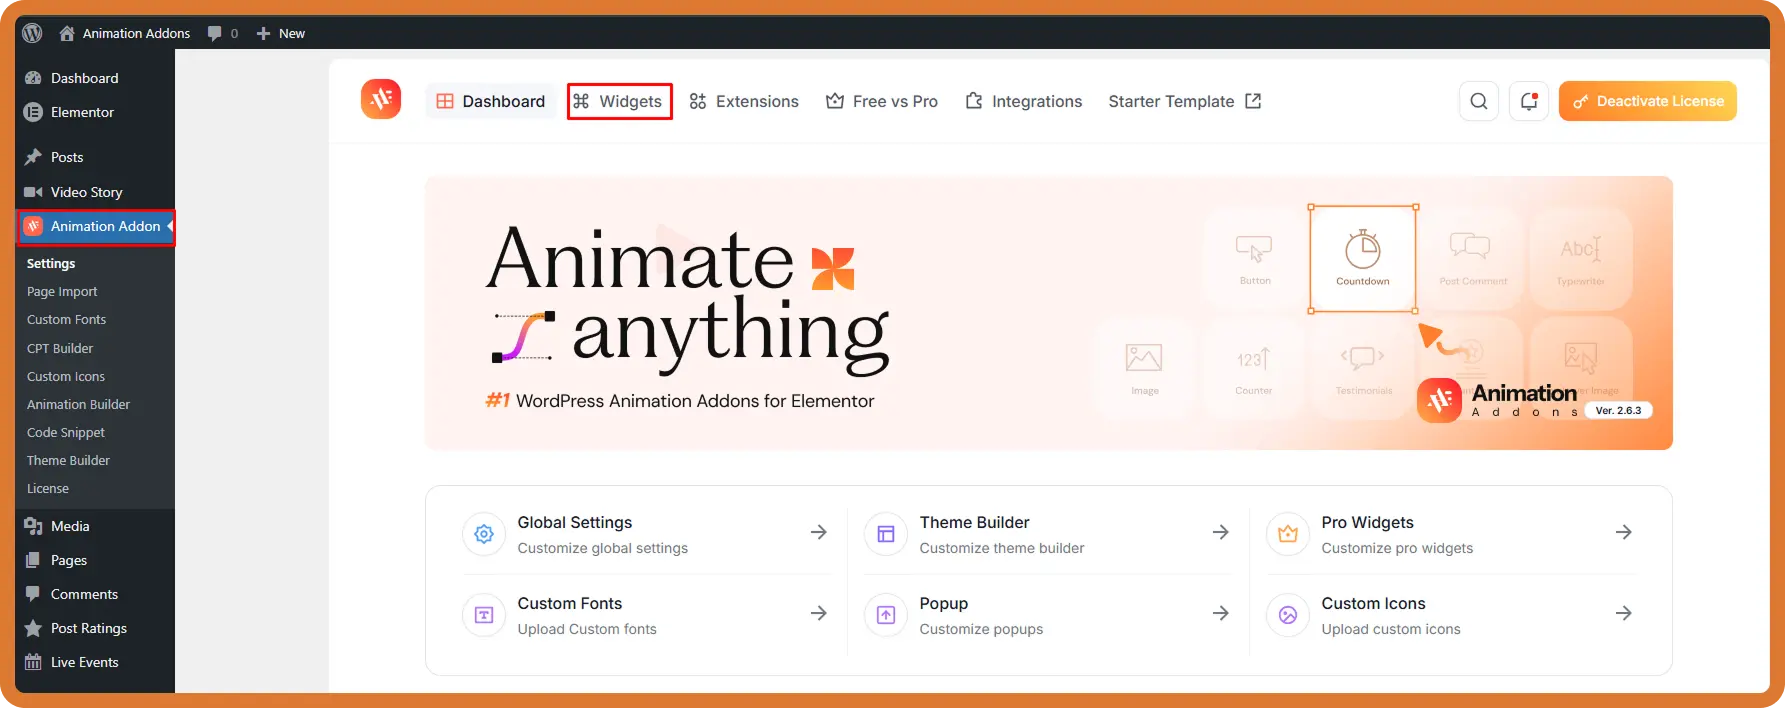Screen dimensions: 1785x708
Task: Click the Popup upload icon
Action: click(886, 615)
